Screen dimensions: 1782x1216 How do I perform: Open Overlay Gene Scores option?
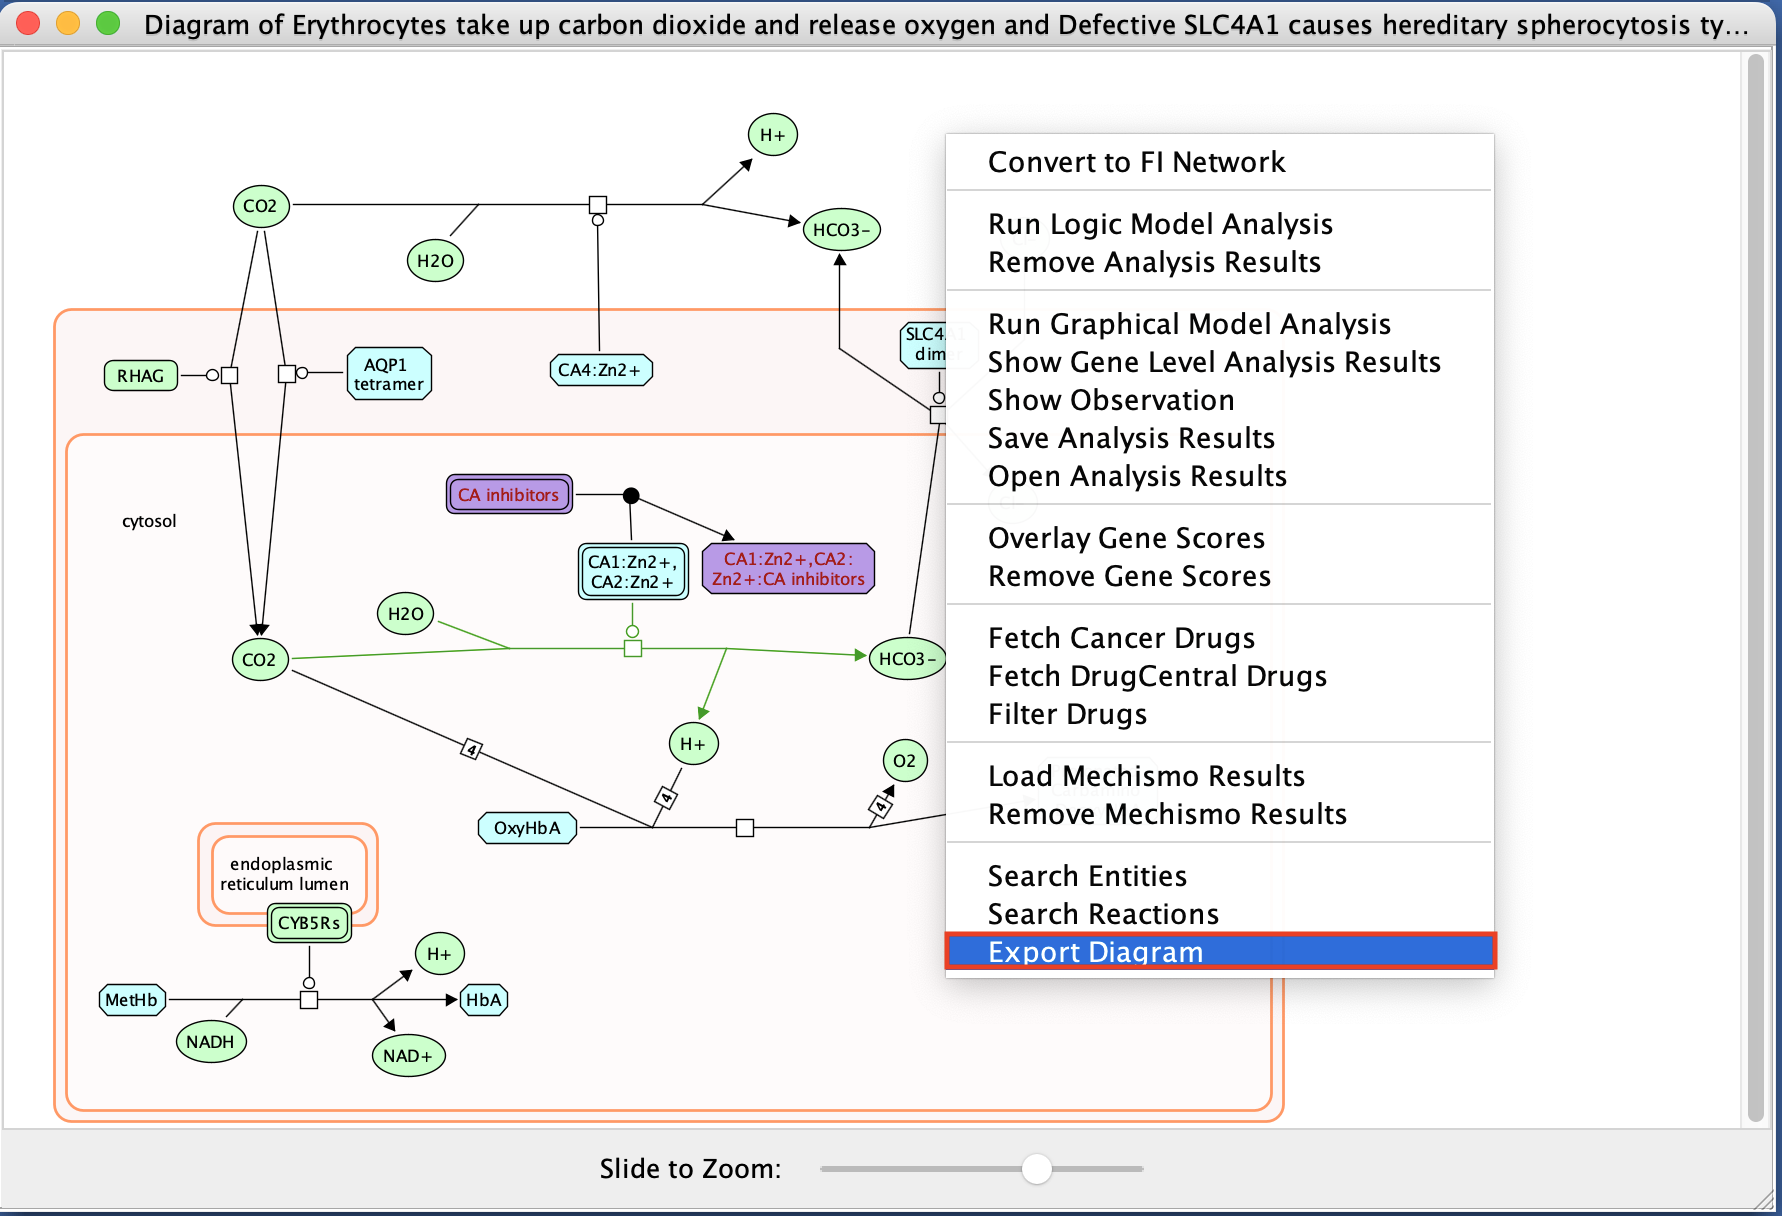(x=1126, y=538)
